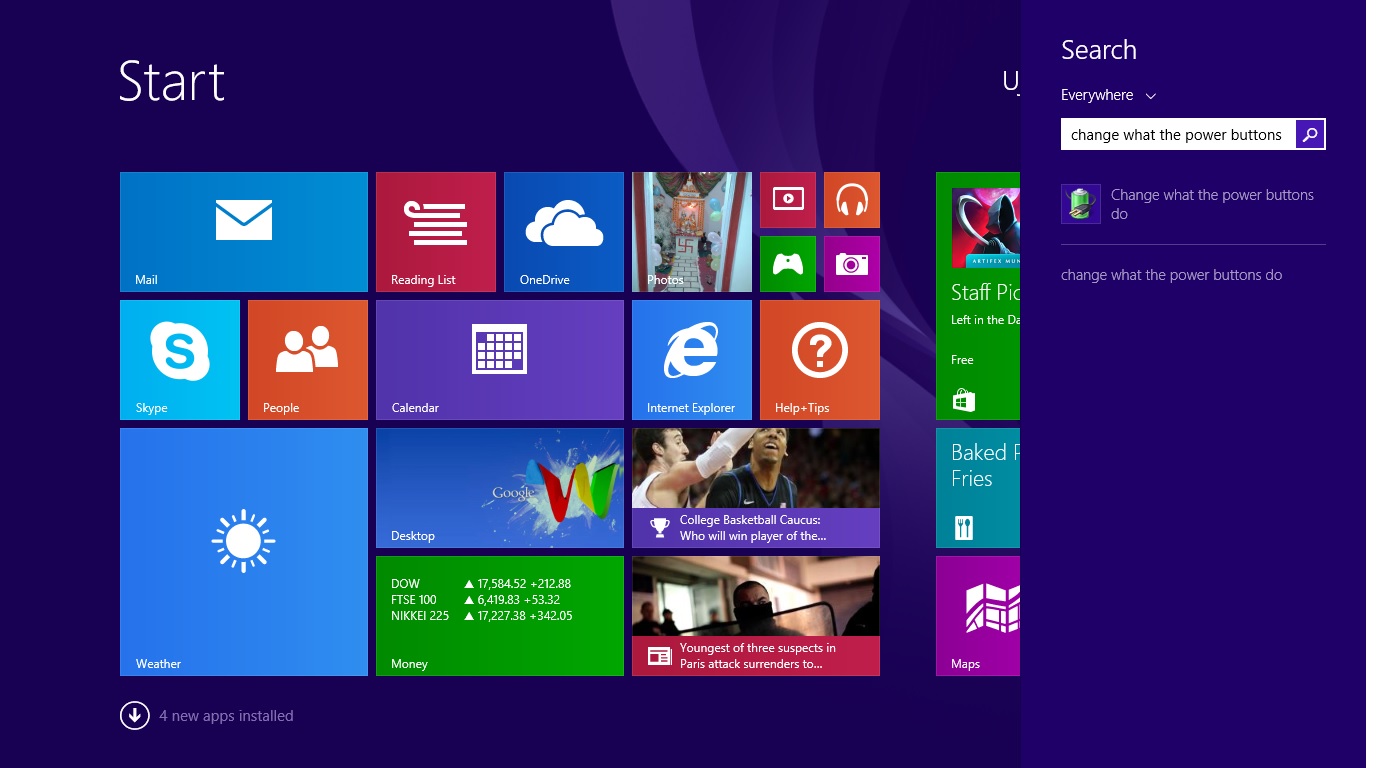This screenshot has height=768, width=1400.
Task: Open the 'Change what the power buttons do' result
Action: (x=1193, y=204)
